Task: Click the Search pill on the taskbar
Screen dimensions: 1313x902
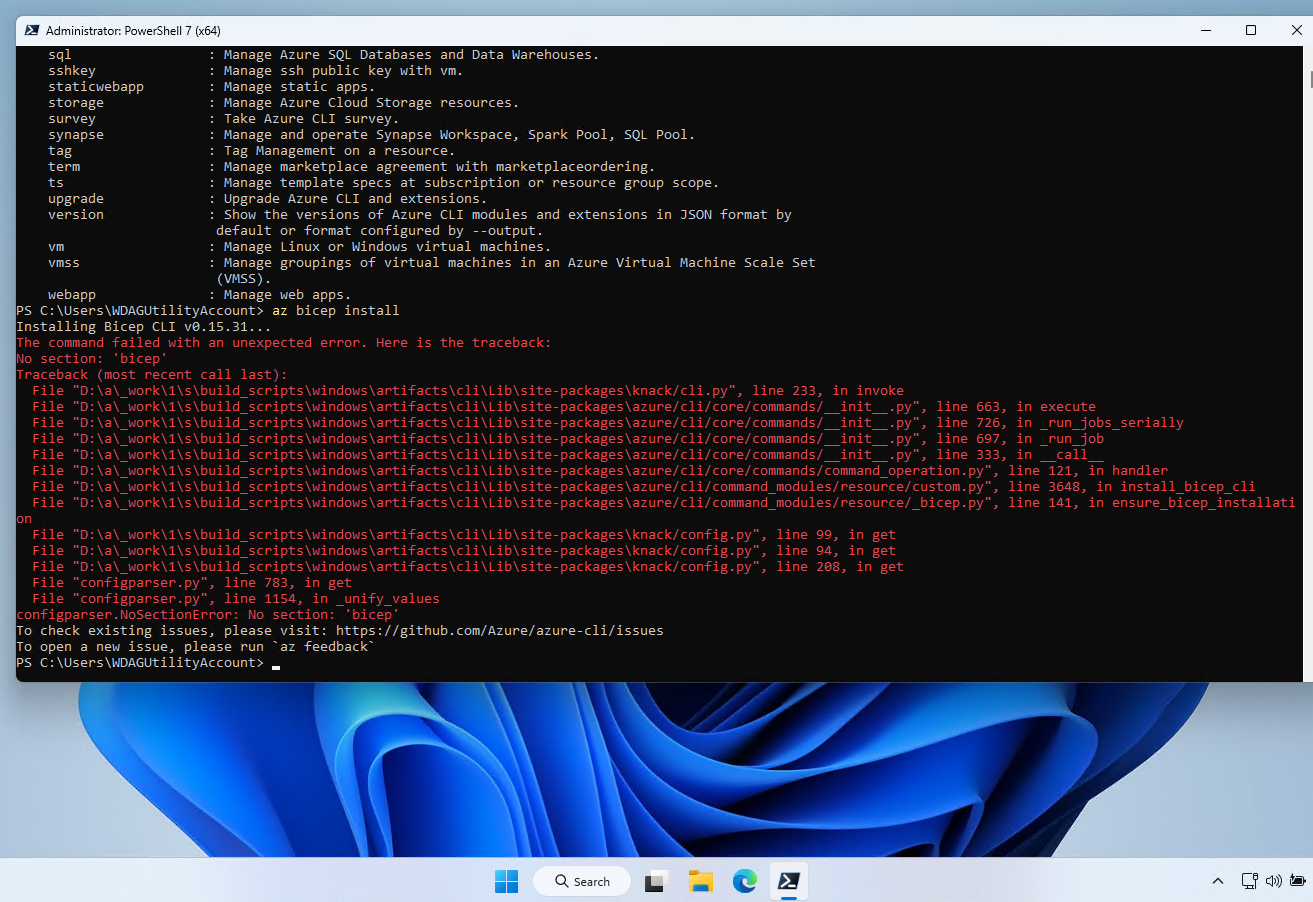Action: [x=581, y=881]
